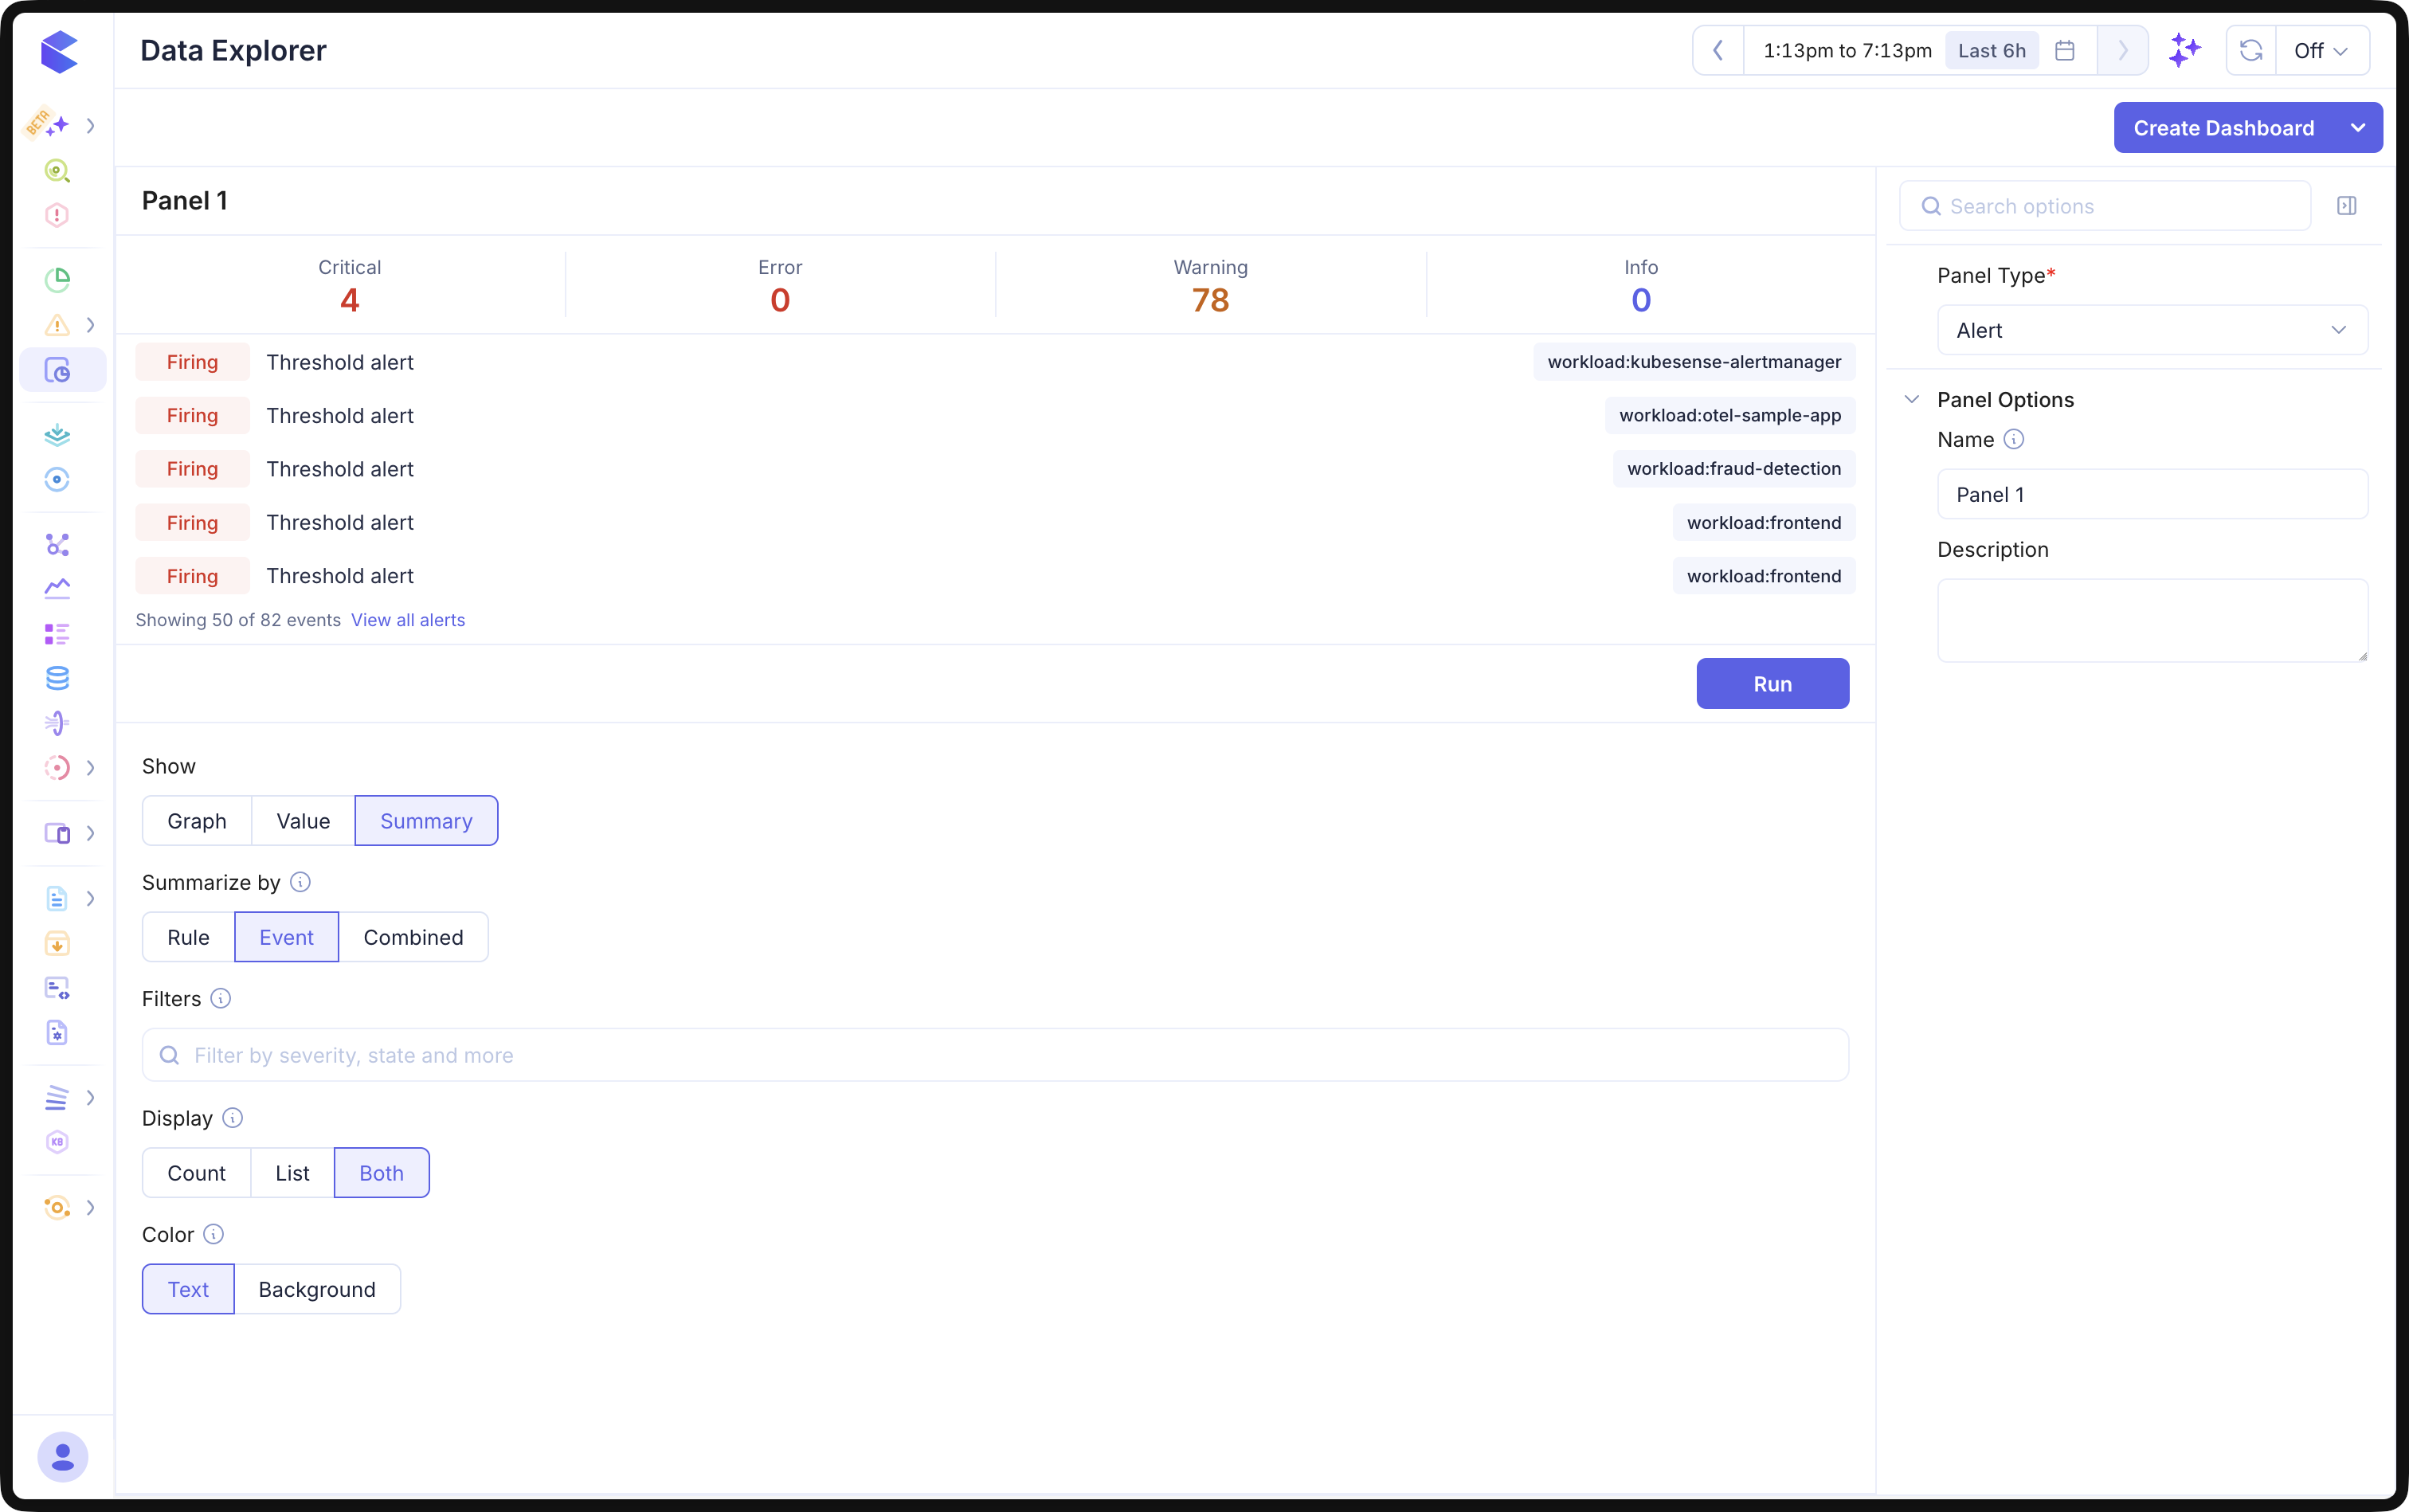Image resolution: width=2409 pixels, height=1512 pixels.
Task: Open the green magnifier search sidebar icon
Action: click(57, 171)
